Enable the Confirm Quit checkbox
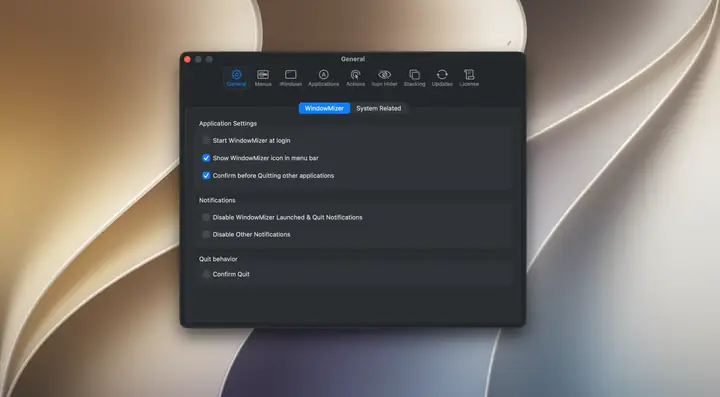The height and width of the screenshot is (397, 720). click(206, 274)
